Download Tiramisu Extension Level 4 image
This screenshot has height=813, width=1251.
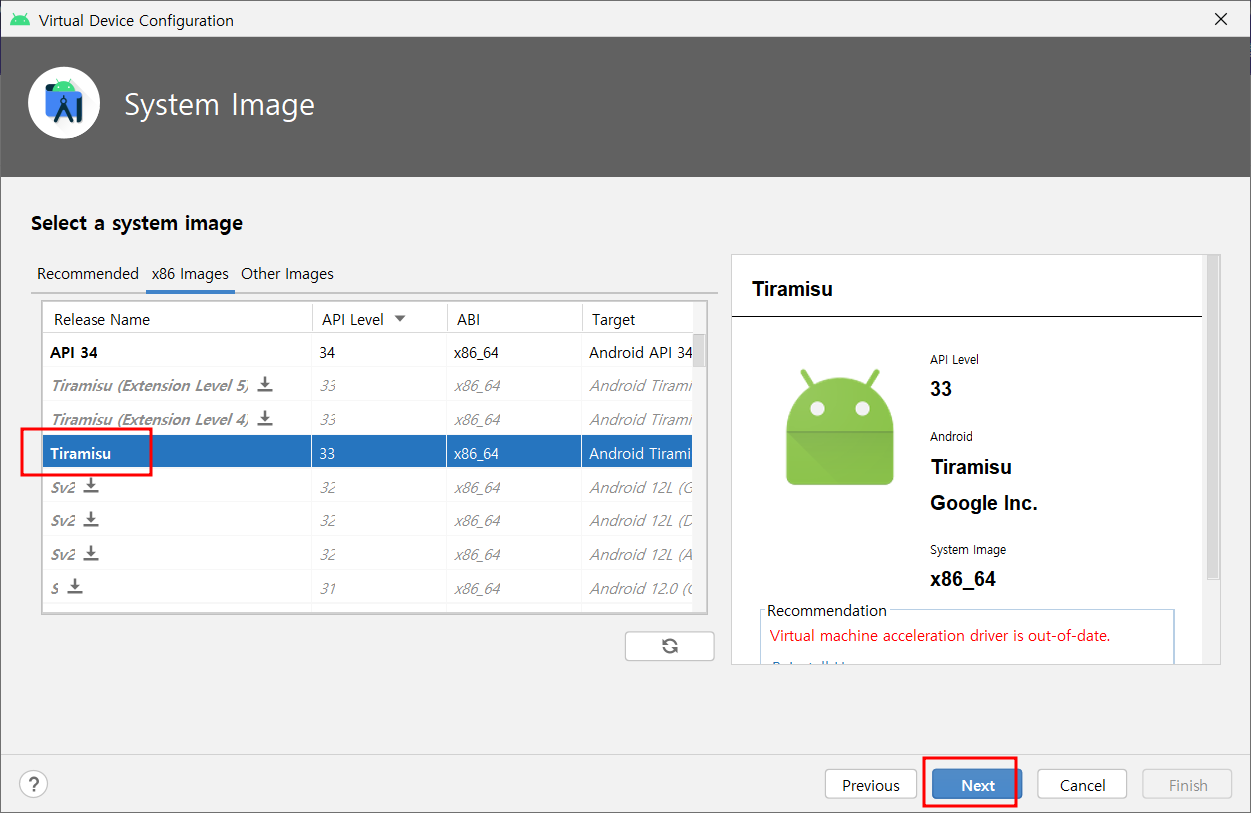click(265, 418)
